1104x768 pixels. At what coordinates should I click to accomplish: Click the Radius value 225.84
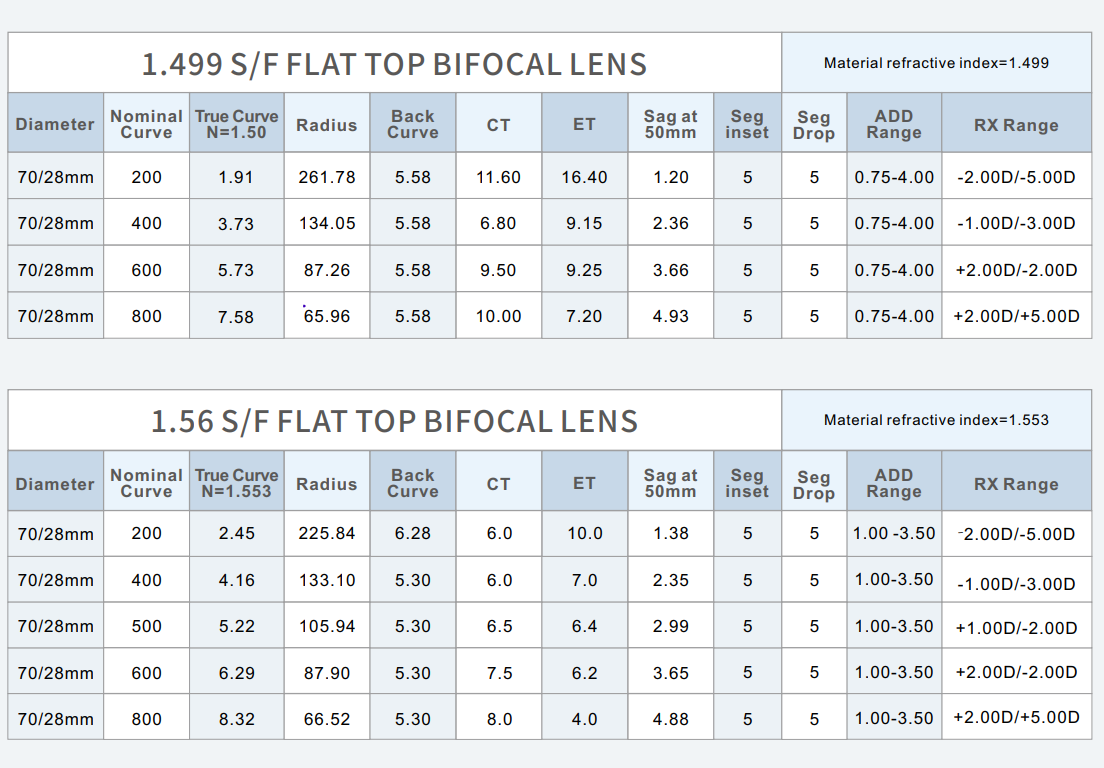327,534
